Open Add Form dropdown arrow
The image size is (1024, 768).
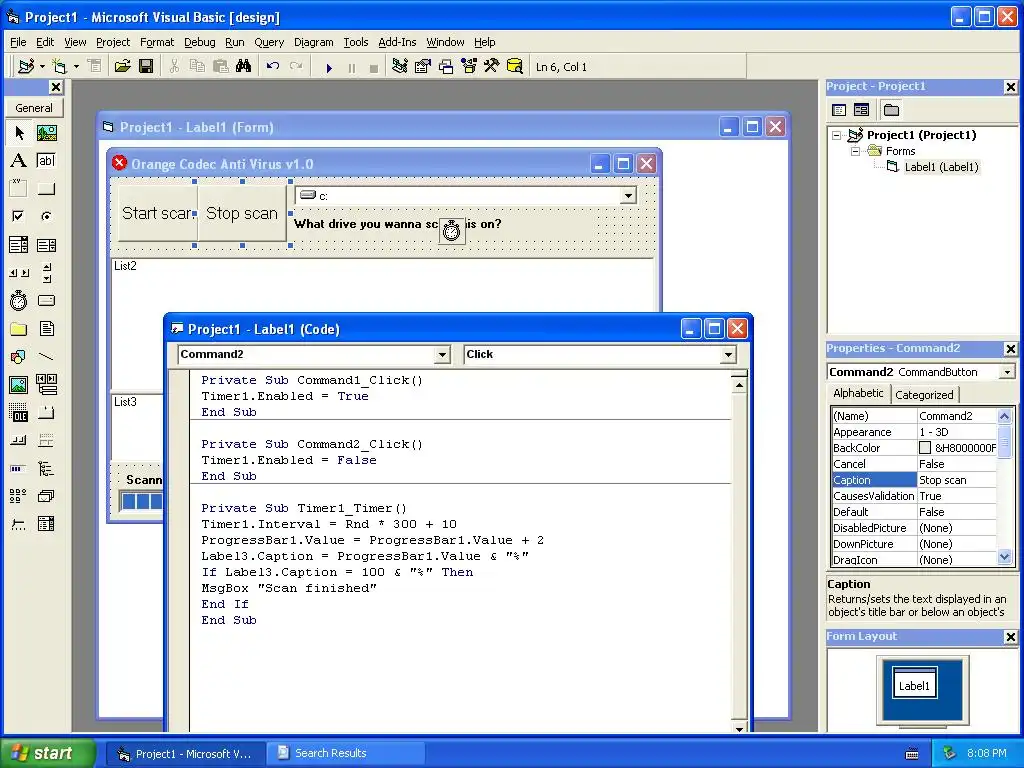pos(76,67)
